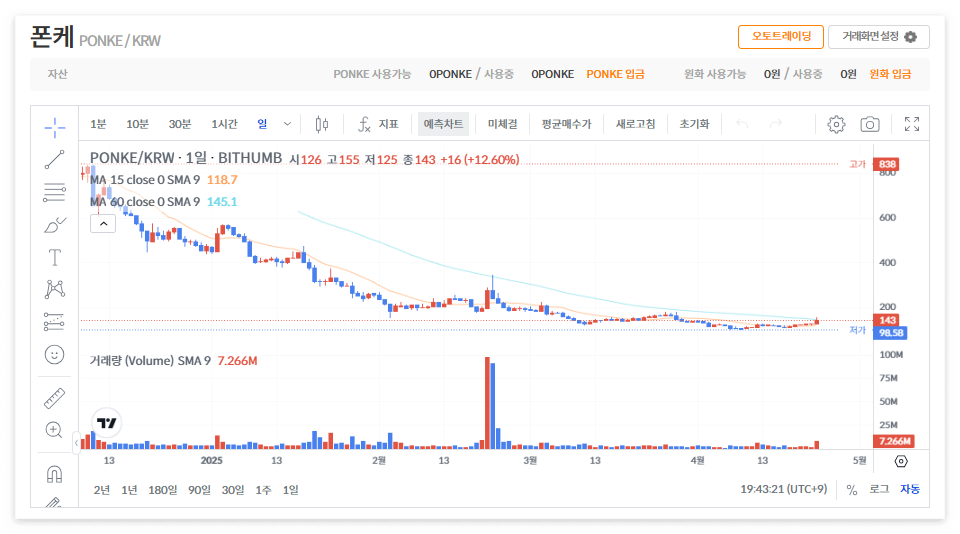Click the undo arrow

coord(742,124)
